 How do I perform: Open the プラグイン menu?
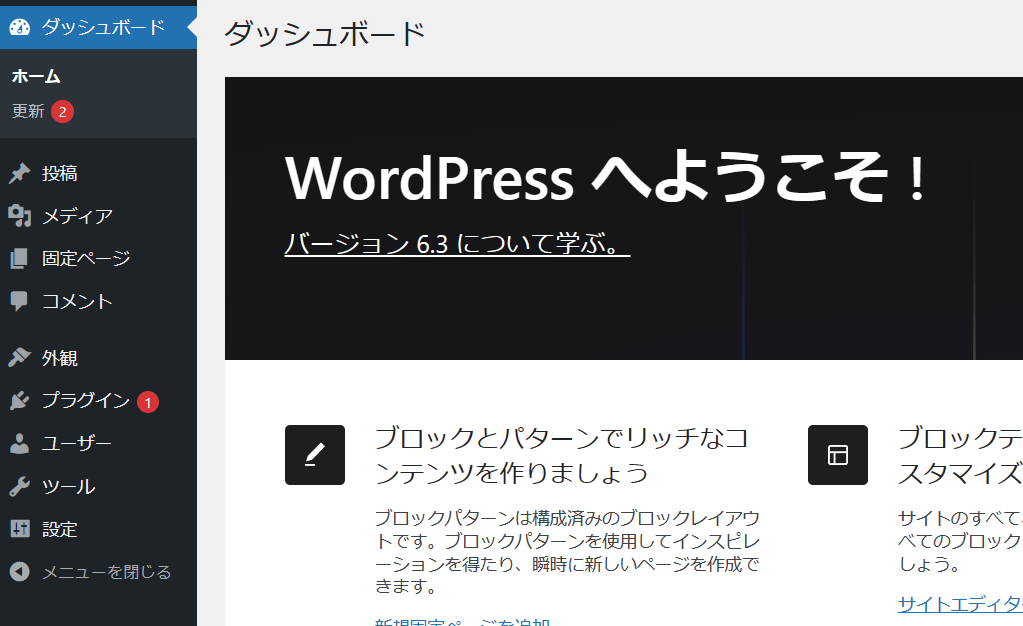pos(99,400)
